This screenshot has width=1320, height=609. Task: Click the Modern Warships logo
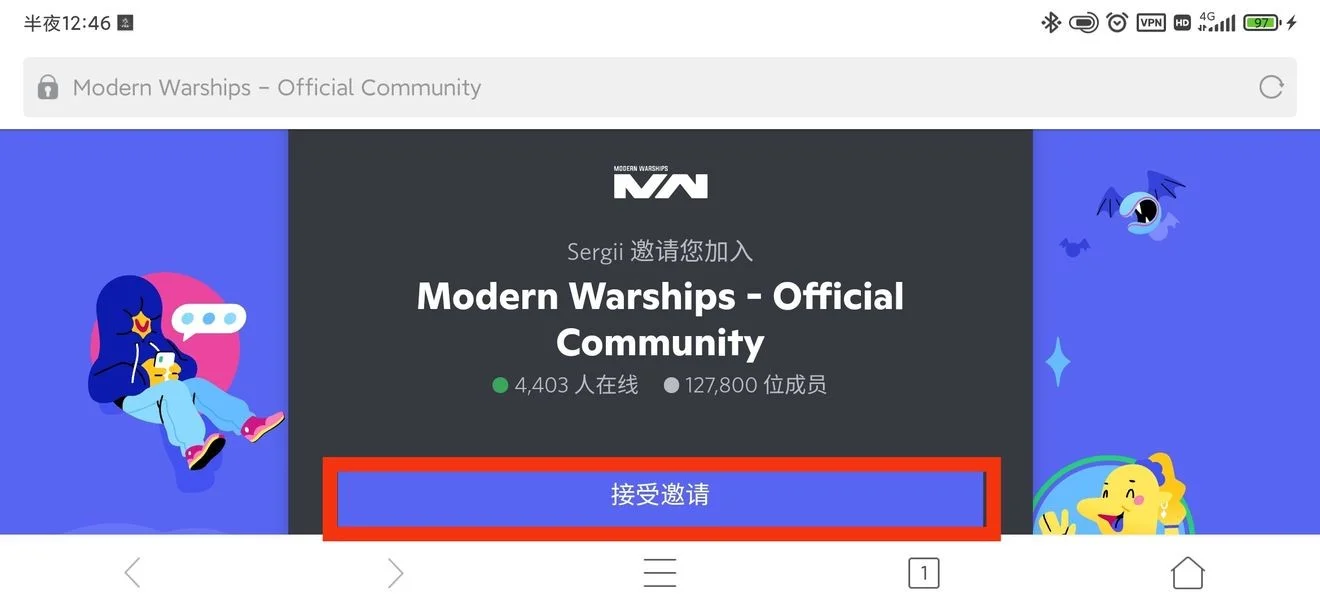click(660, 182)
